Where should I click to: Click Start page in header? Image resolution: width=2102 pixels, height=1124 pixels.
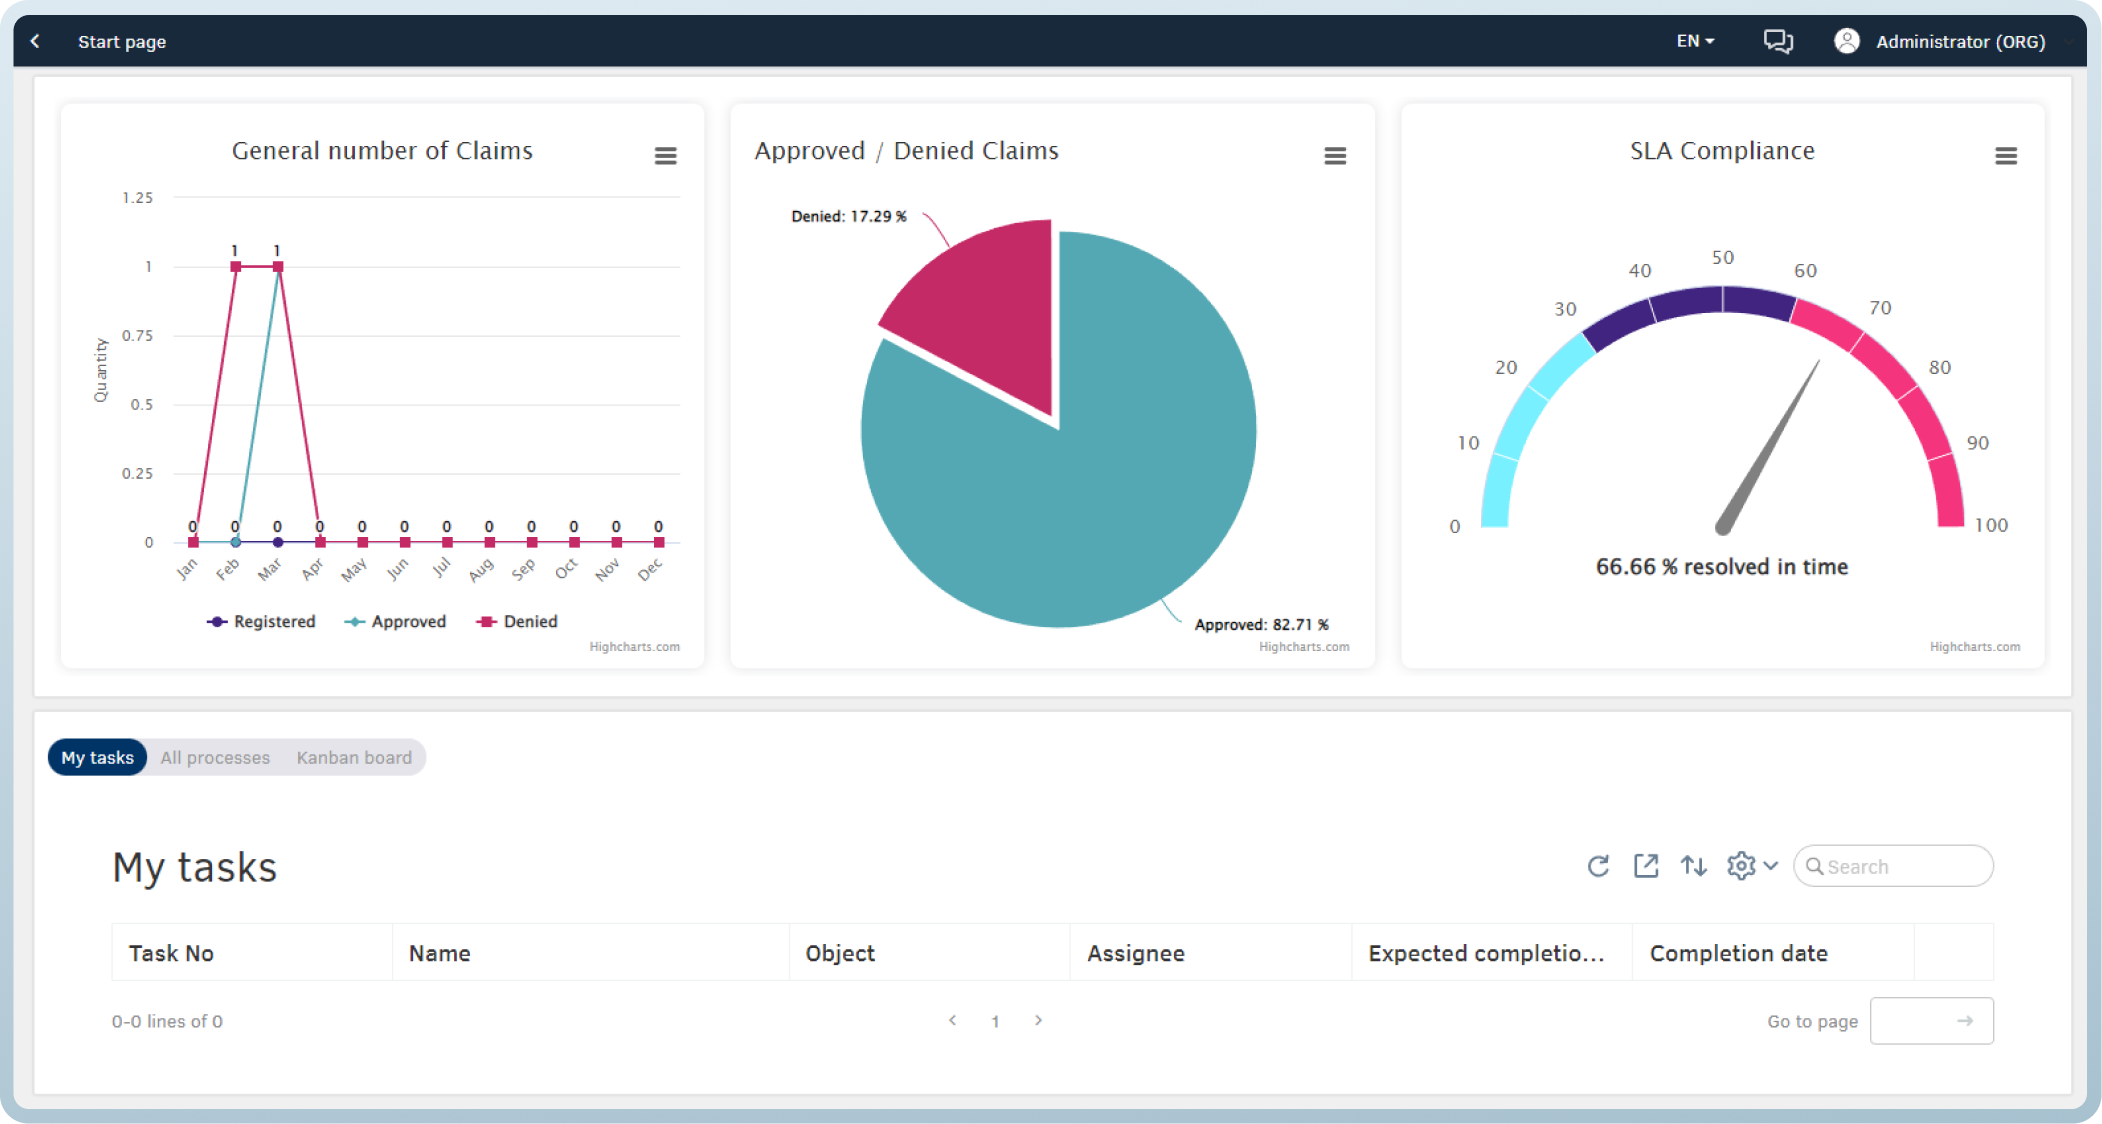(122, 42)
